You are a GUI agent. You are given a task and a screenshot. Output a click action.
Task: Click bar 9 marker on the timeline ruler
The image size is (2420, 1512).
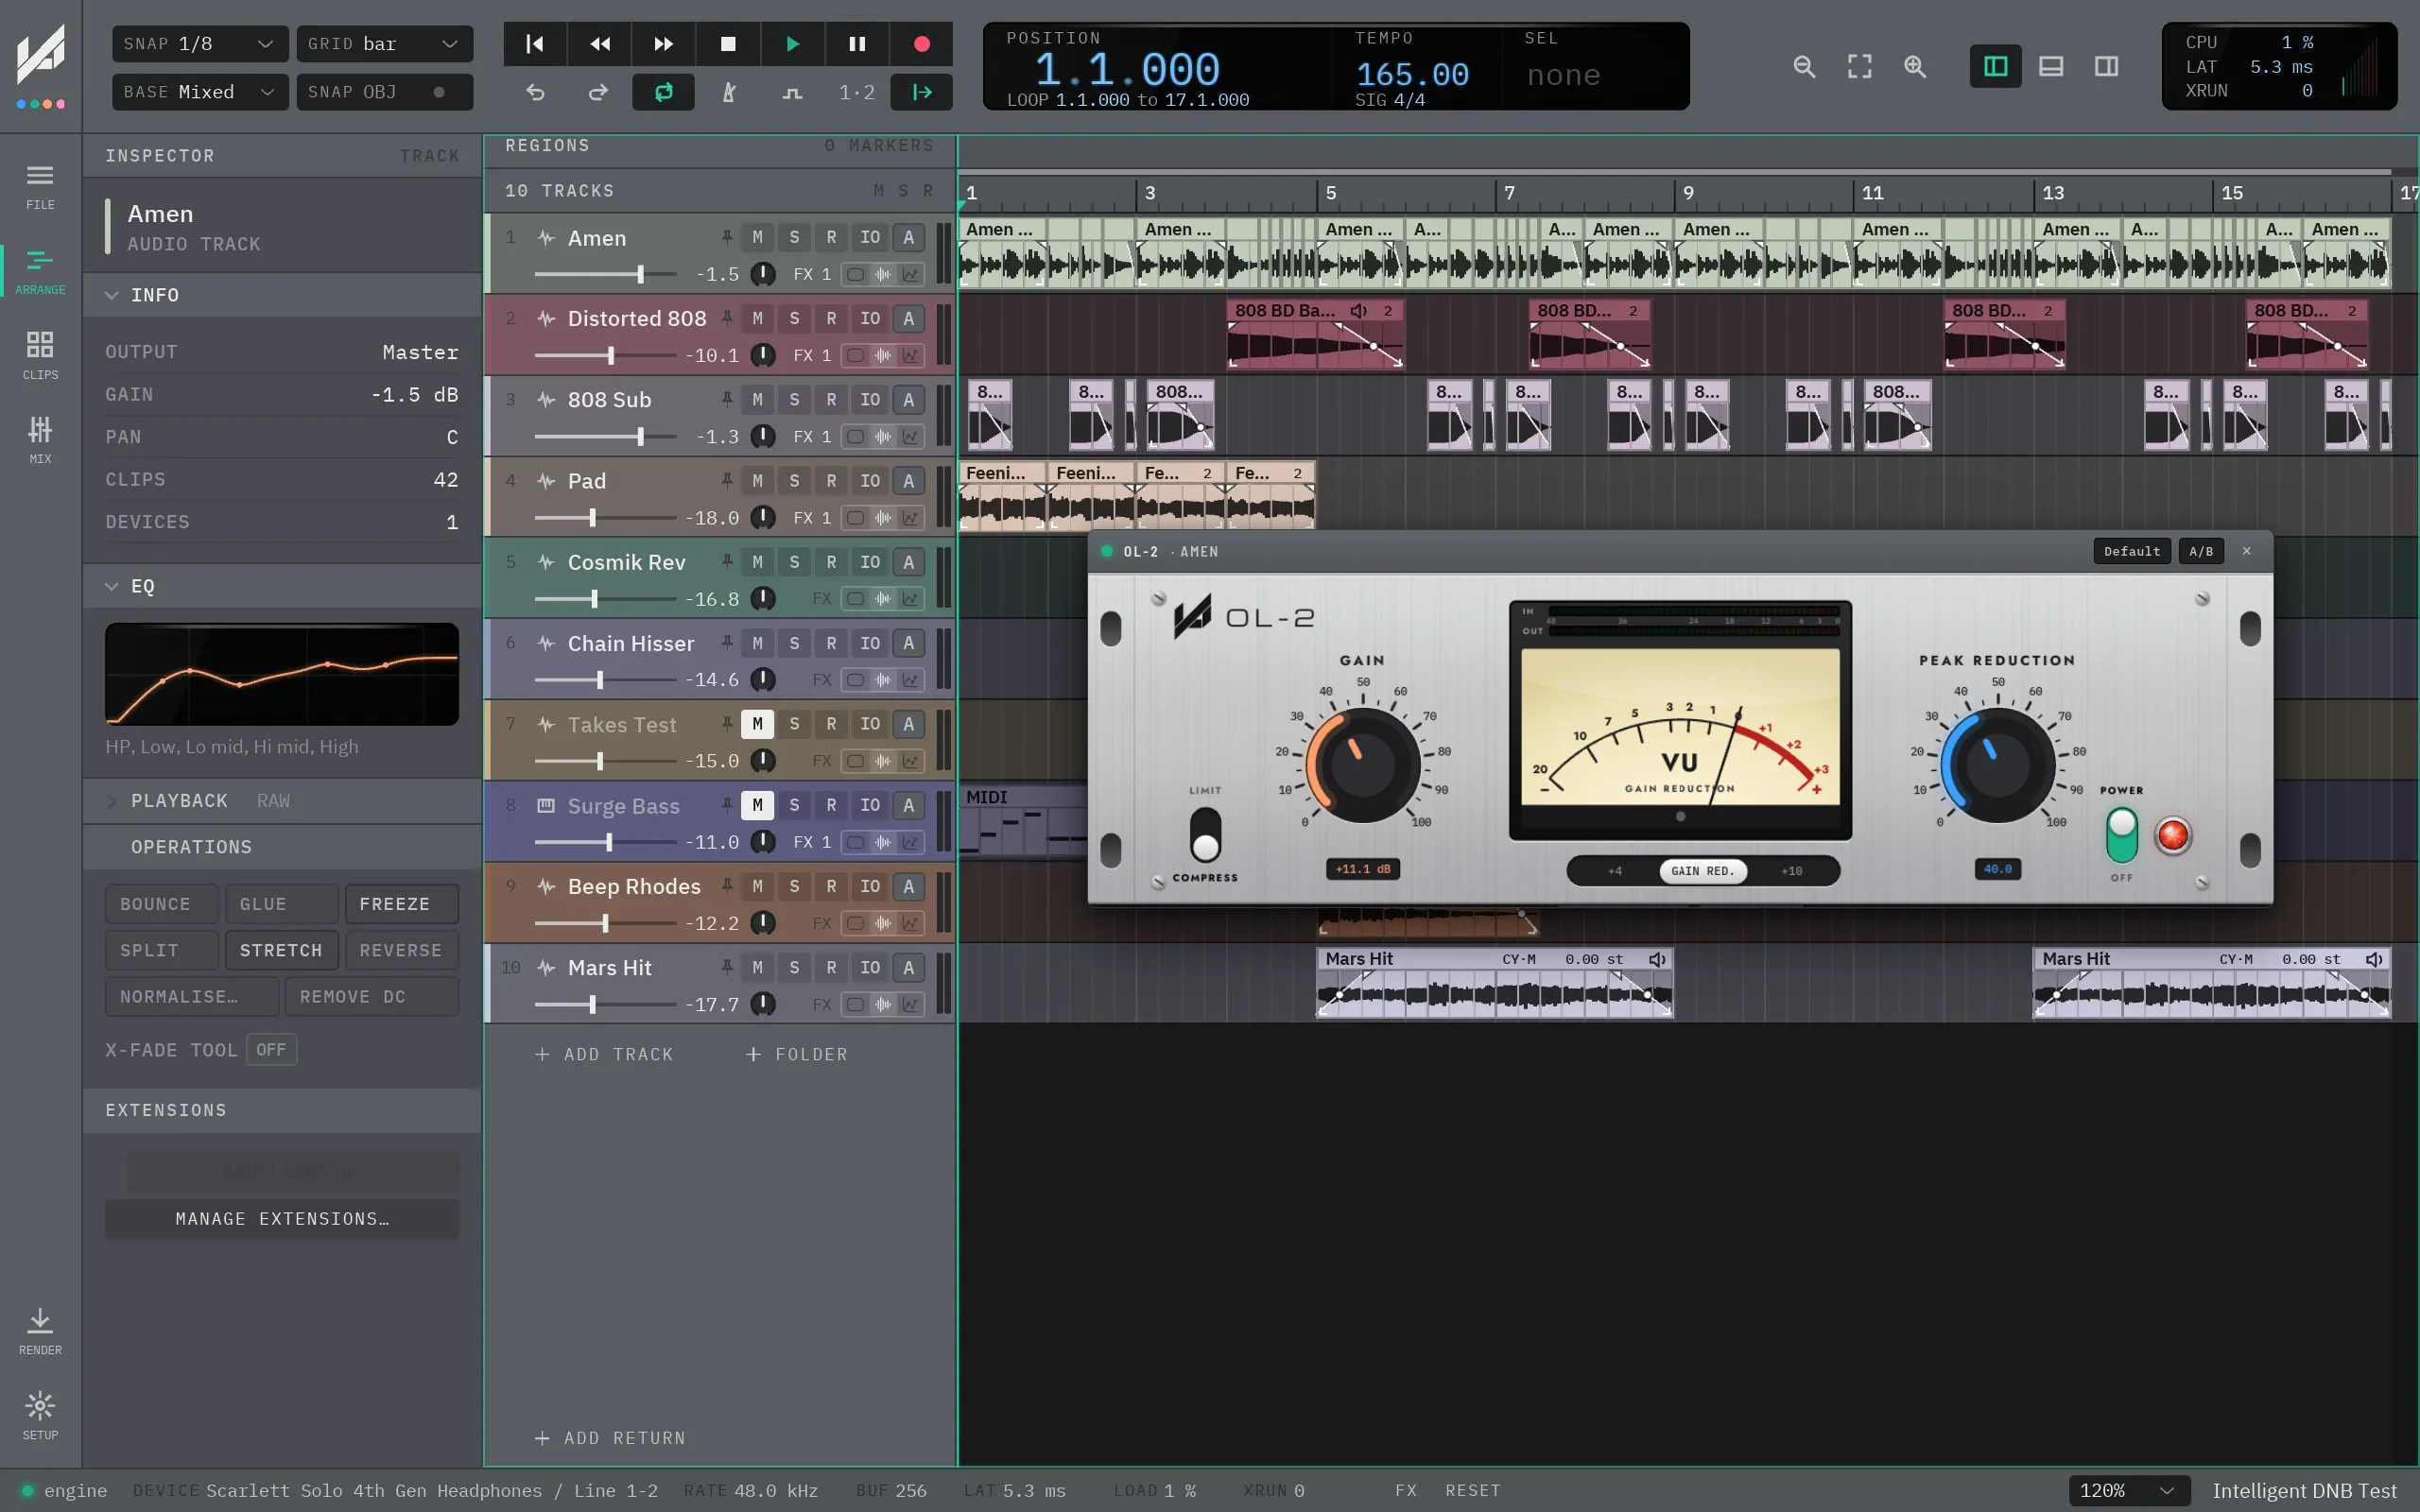click(x=1688, y=193)
